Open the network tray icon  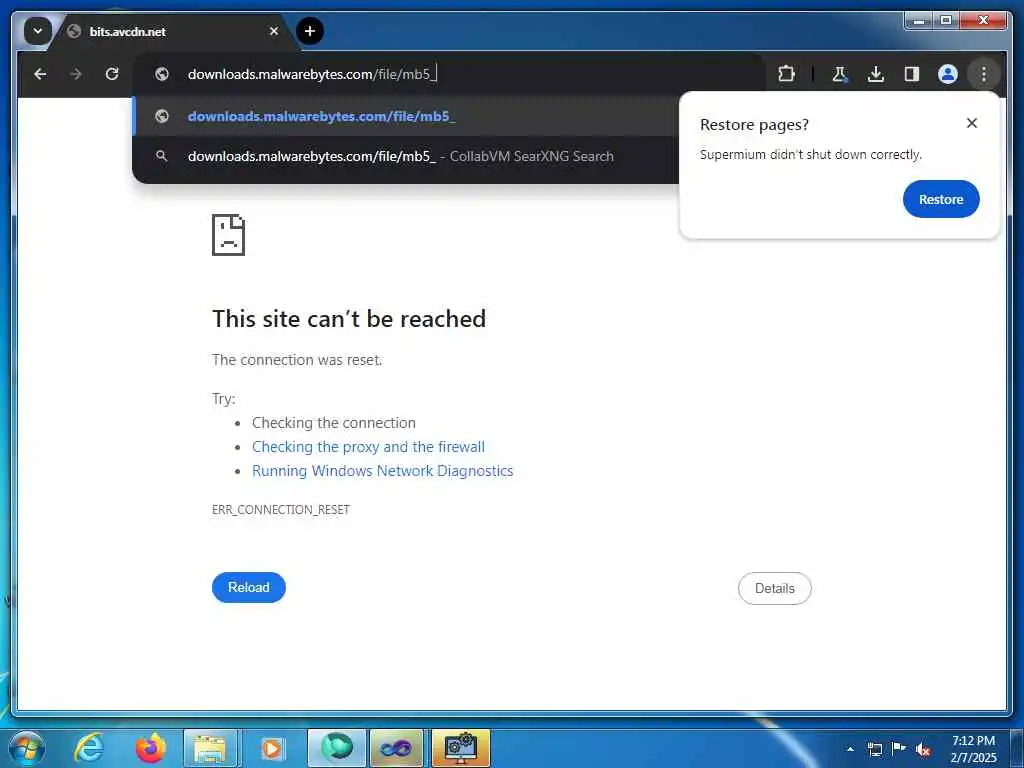(x=875, y=749)
